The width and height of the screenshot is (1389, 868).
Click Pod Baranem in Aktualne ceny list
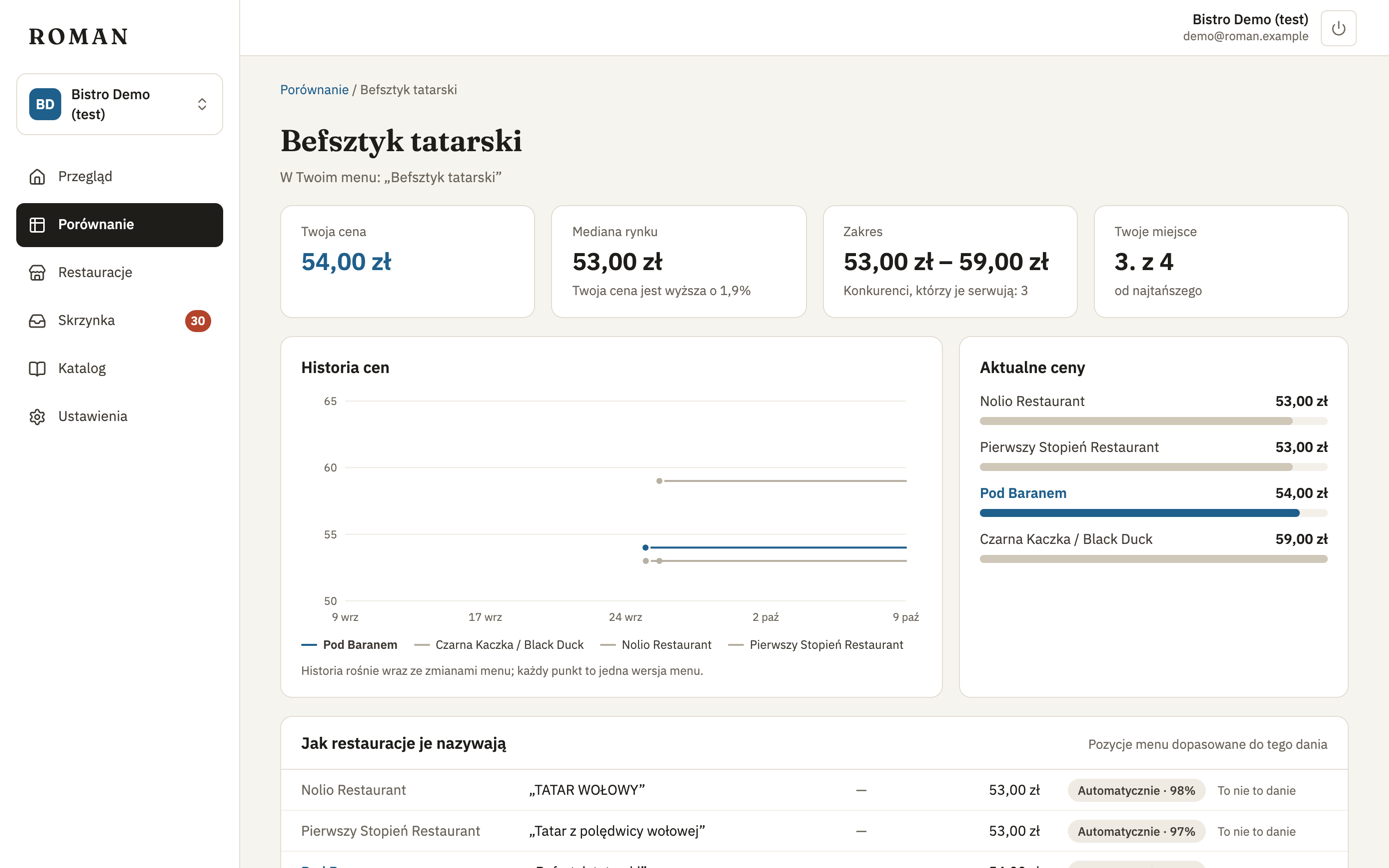[x=1023, y=493]
